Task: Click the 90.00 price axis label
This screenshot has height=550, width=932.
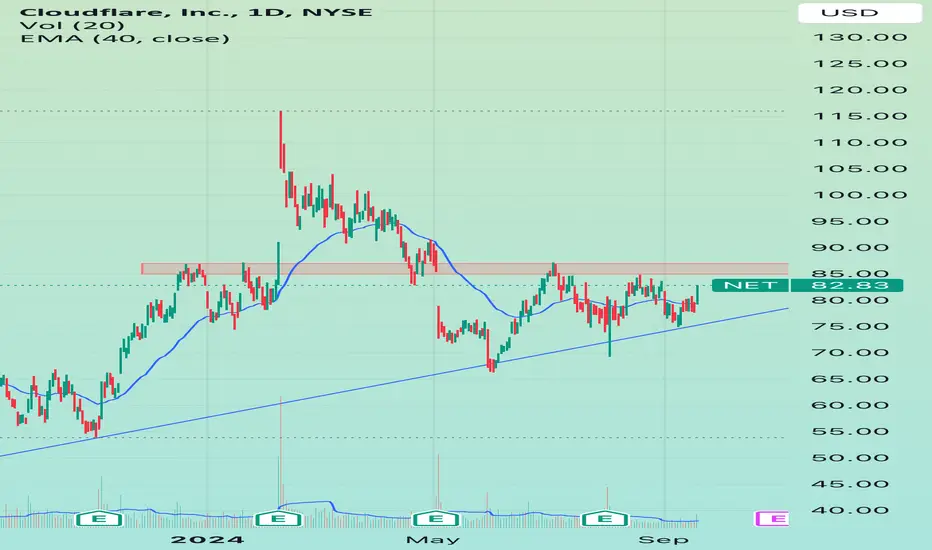Action: pos(851,247)
